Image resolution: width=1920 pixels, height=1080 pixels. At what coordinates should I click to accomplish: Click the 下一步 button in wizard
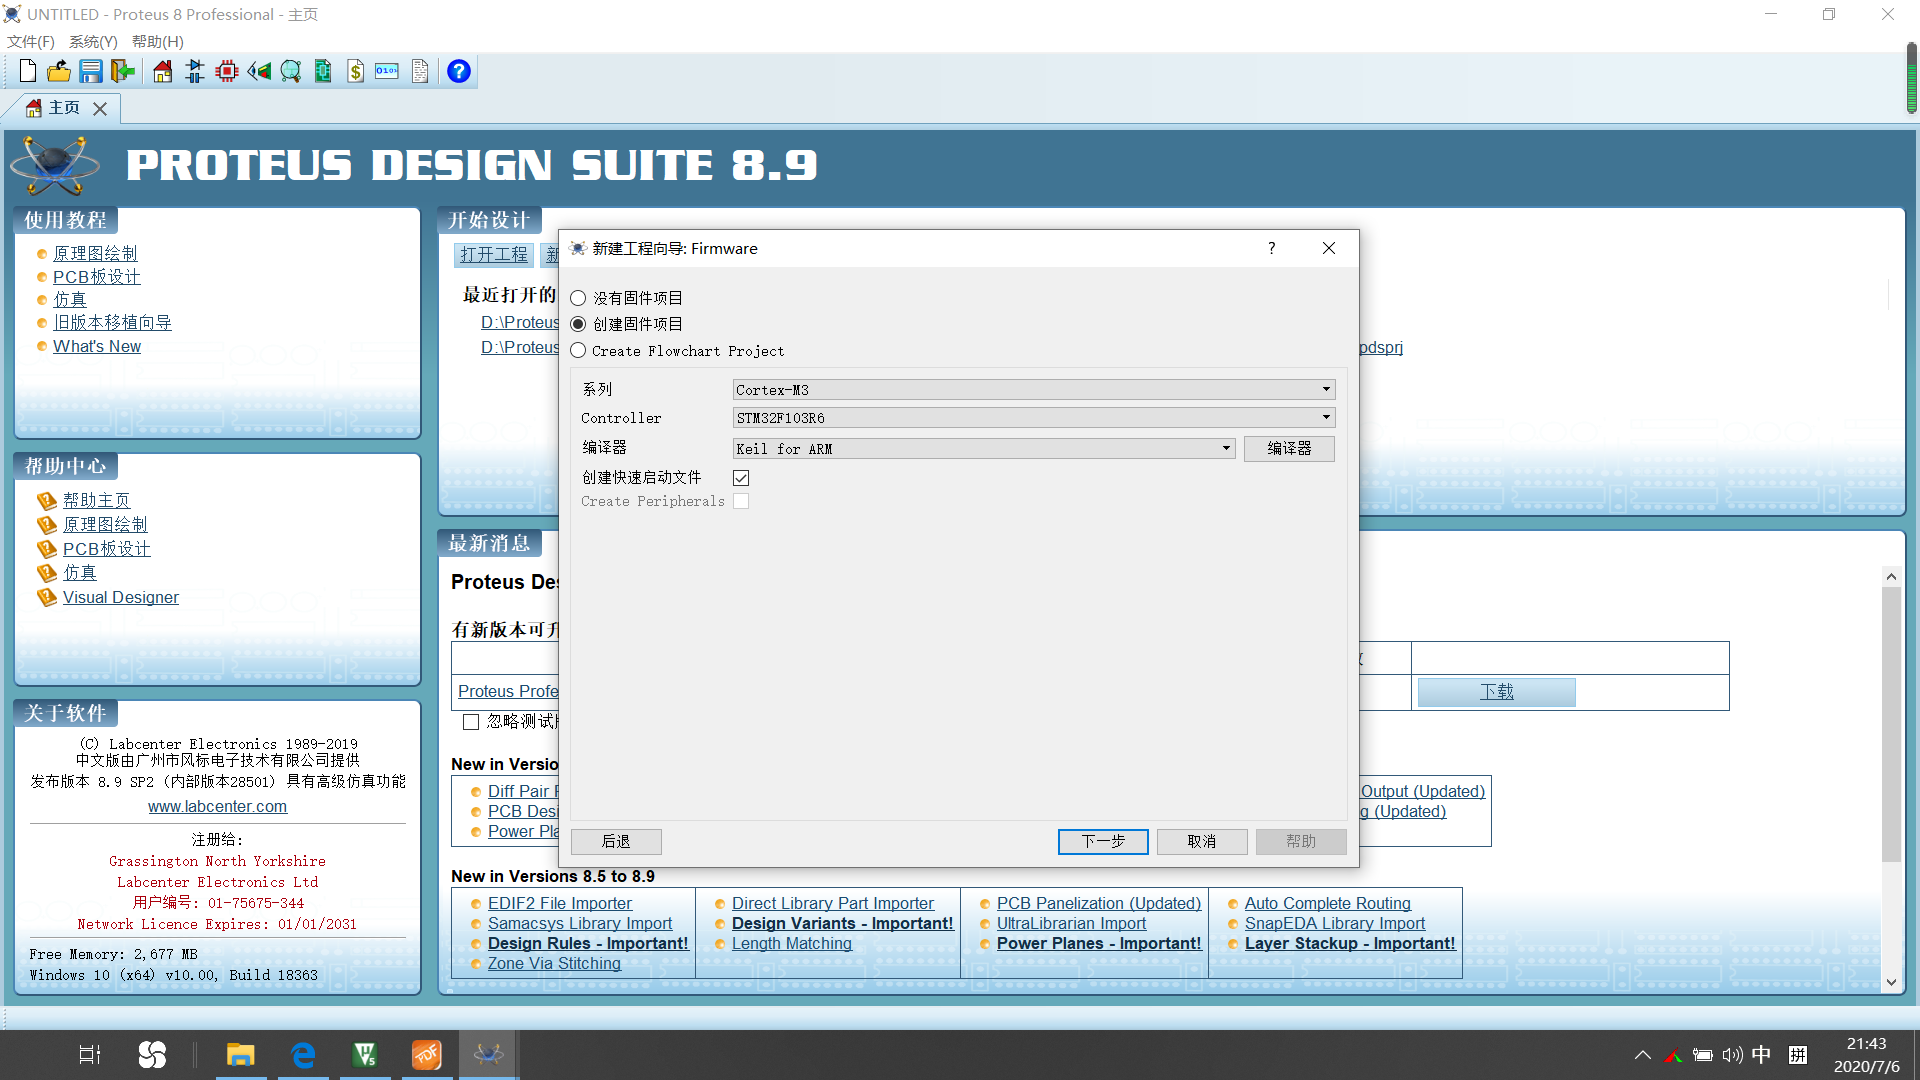[x=1102, y=841]
